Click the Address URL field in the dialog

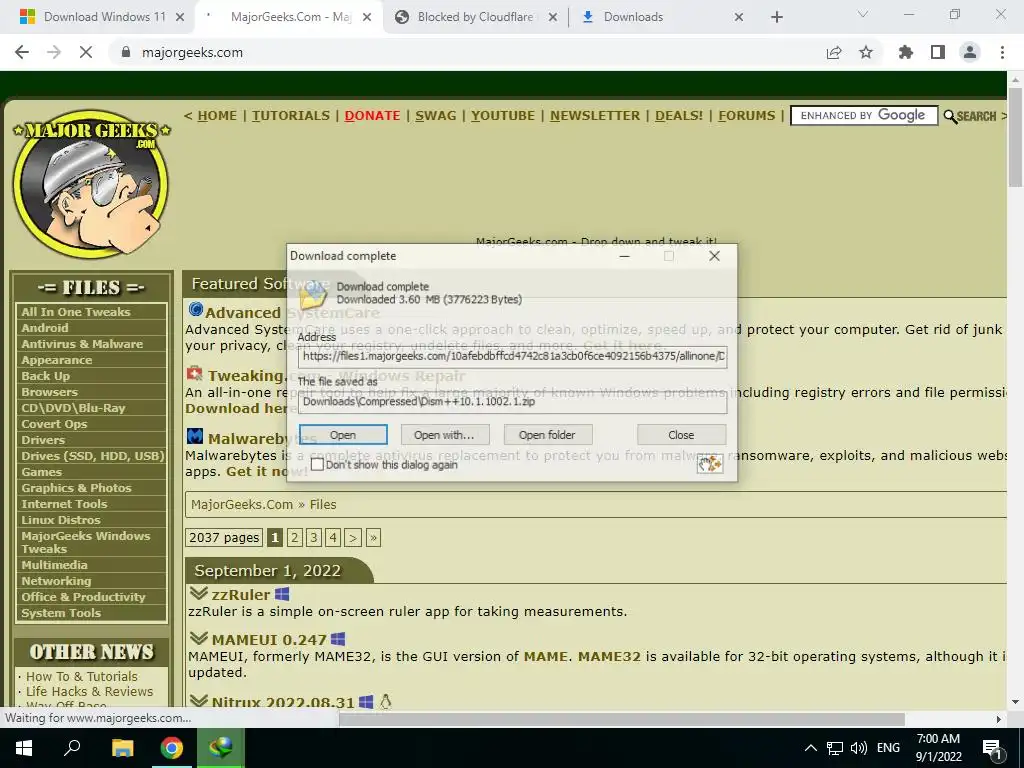pos(513,357)
